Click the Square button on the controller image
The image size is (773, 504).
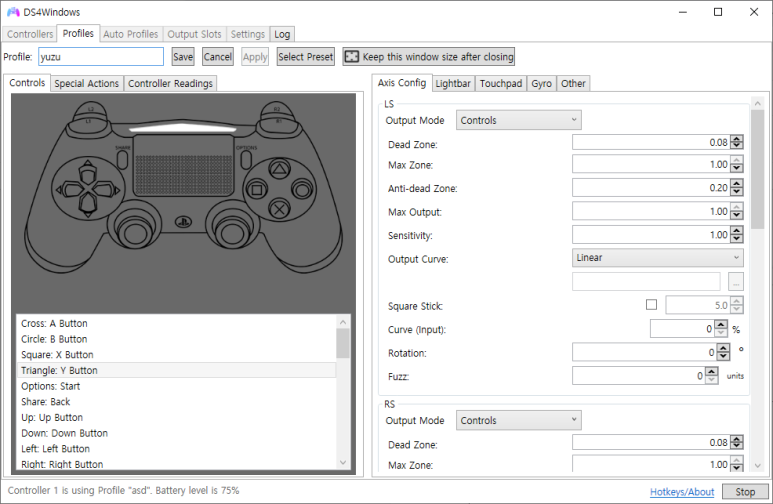tap(257, 189)
